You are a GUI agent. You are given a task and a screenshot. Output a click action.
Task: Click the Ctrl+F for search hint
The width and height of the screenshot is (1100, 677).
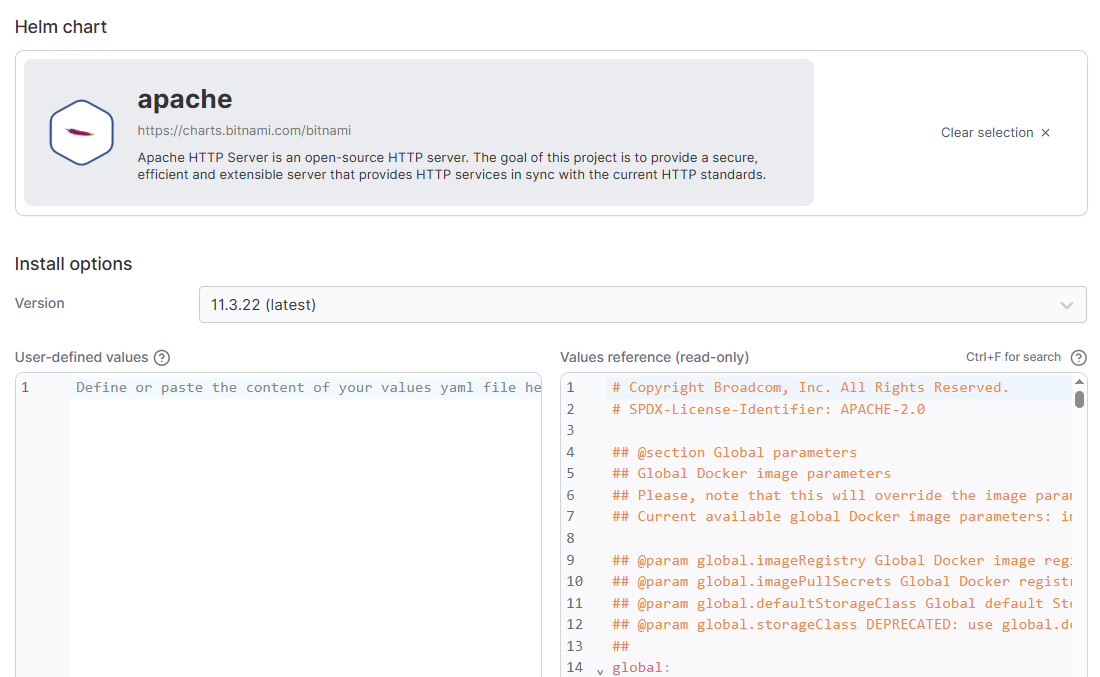tap(1013, 358)
